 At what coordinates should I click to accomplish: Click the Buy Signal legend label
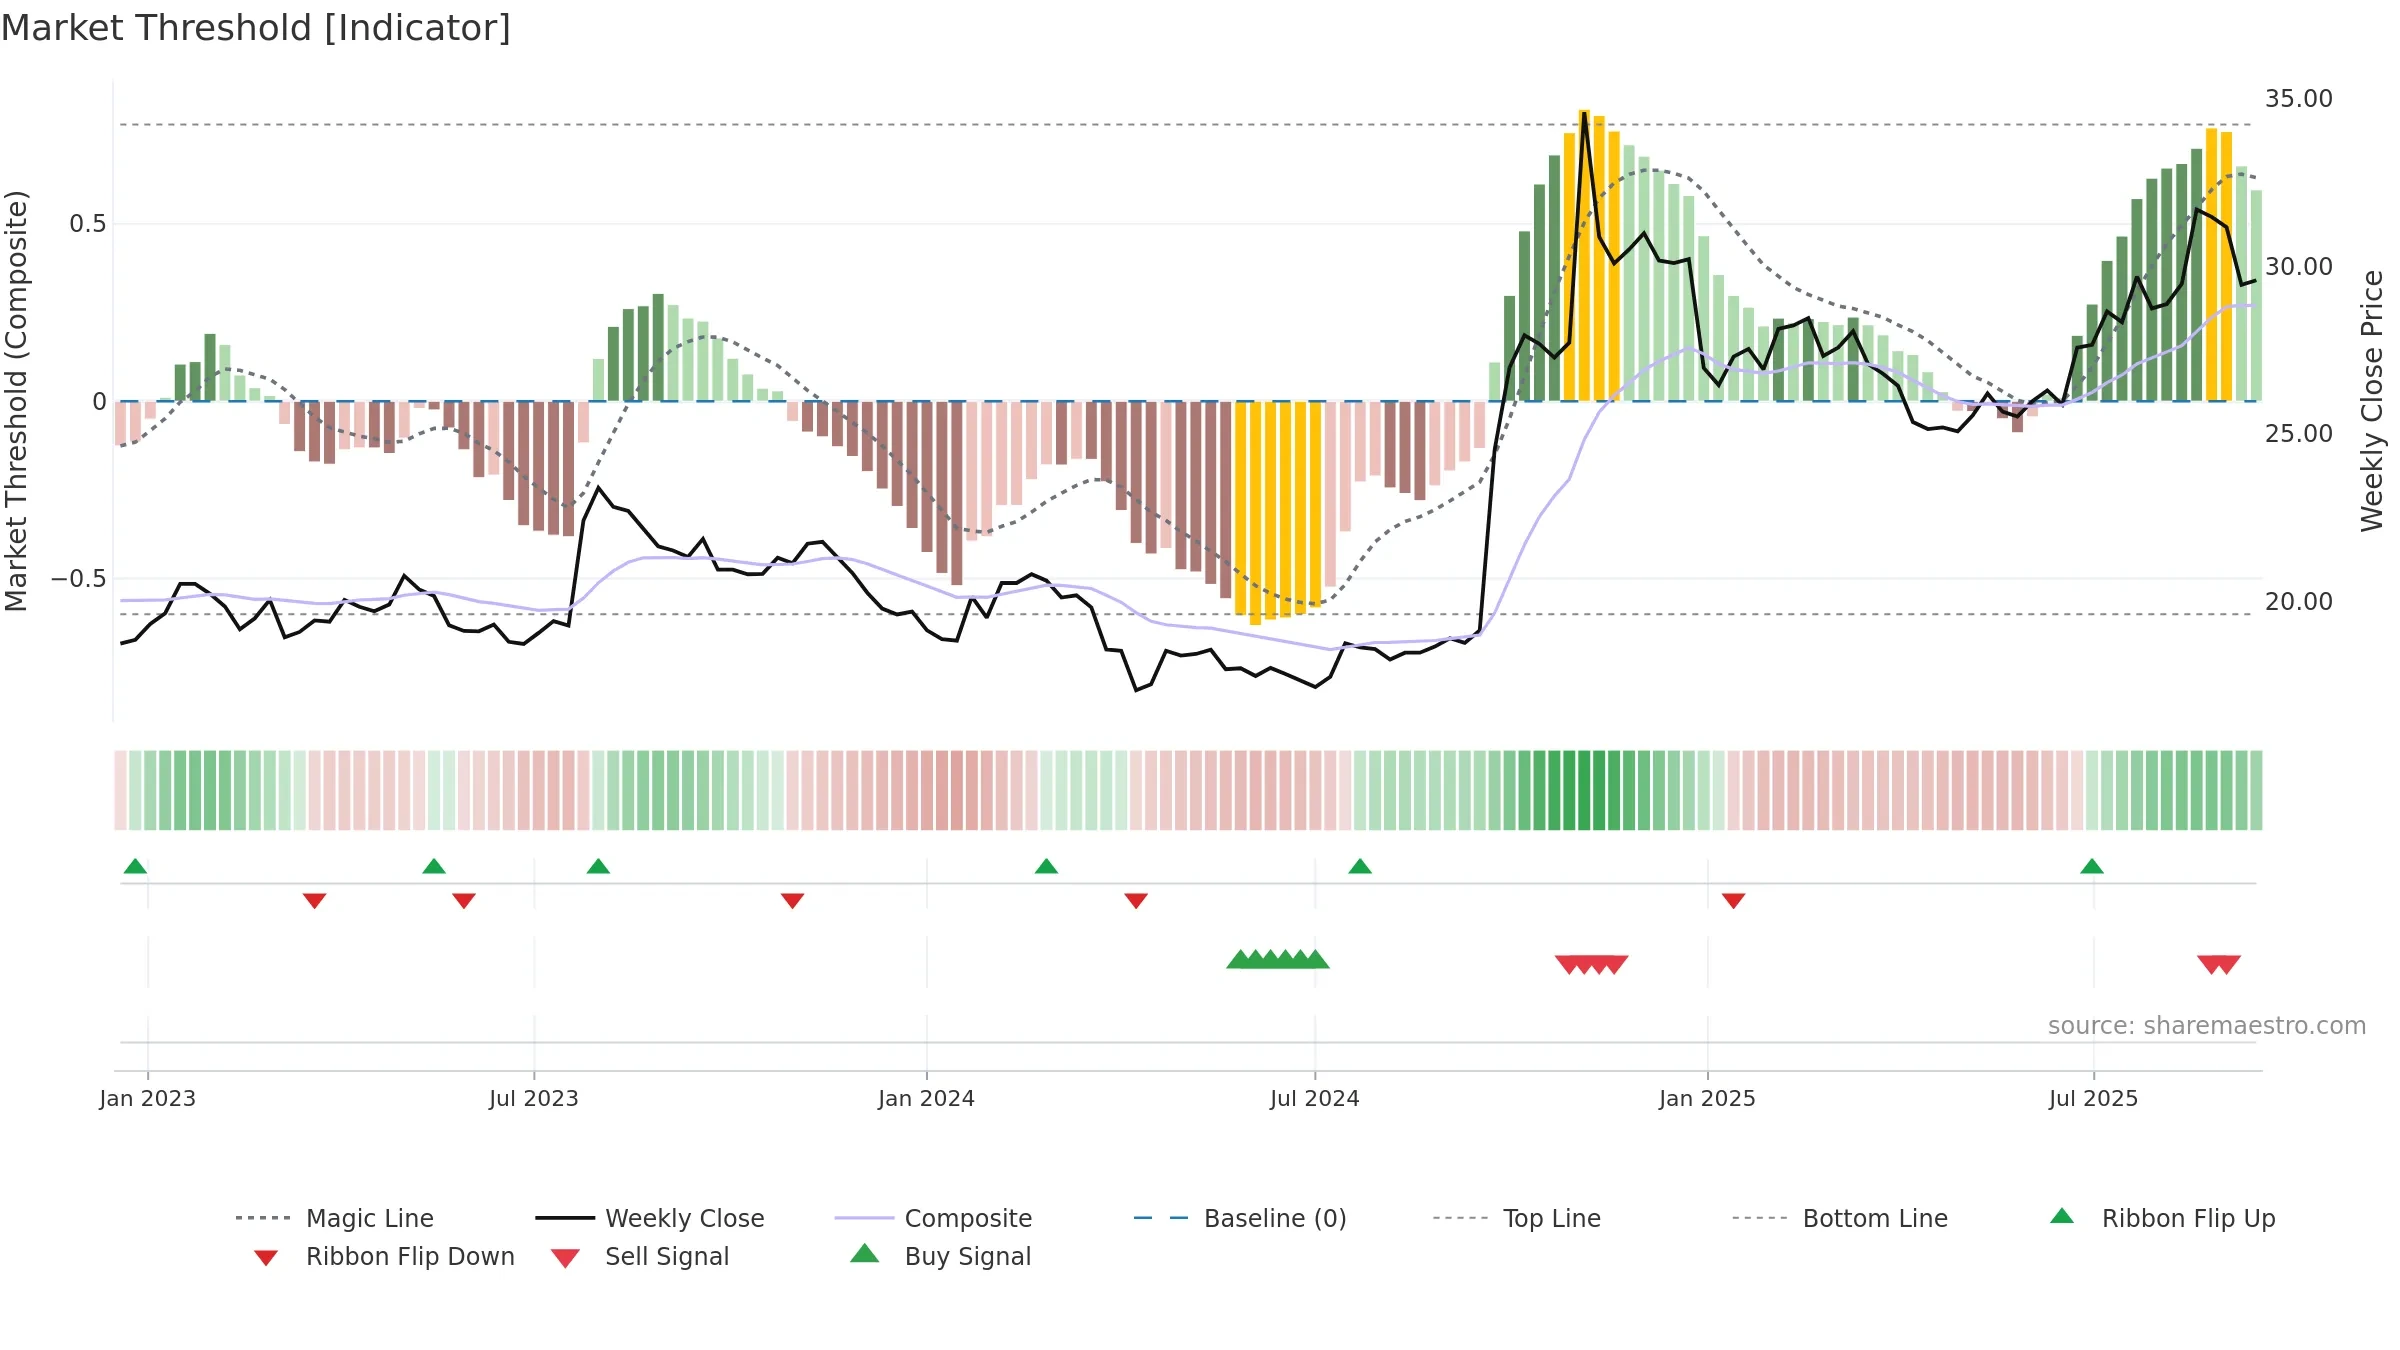[x=967, y=1256]
